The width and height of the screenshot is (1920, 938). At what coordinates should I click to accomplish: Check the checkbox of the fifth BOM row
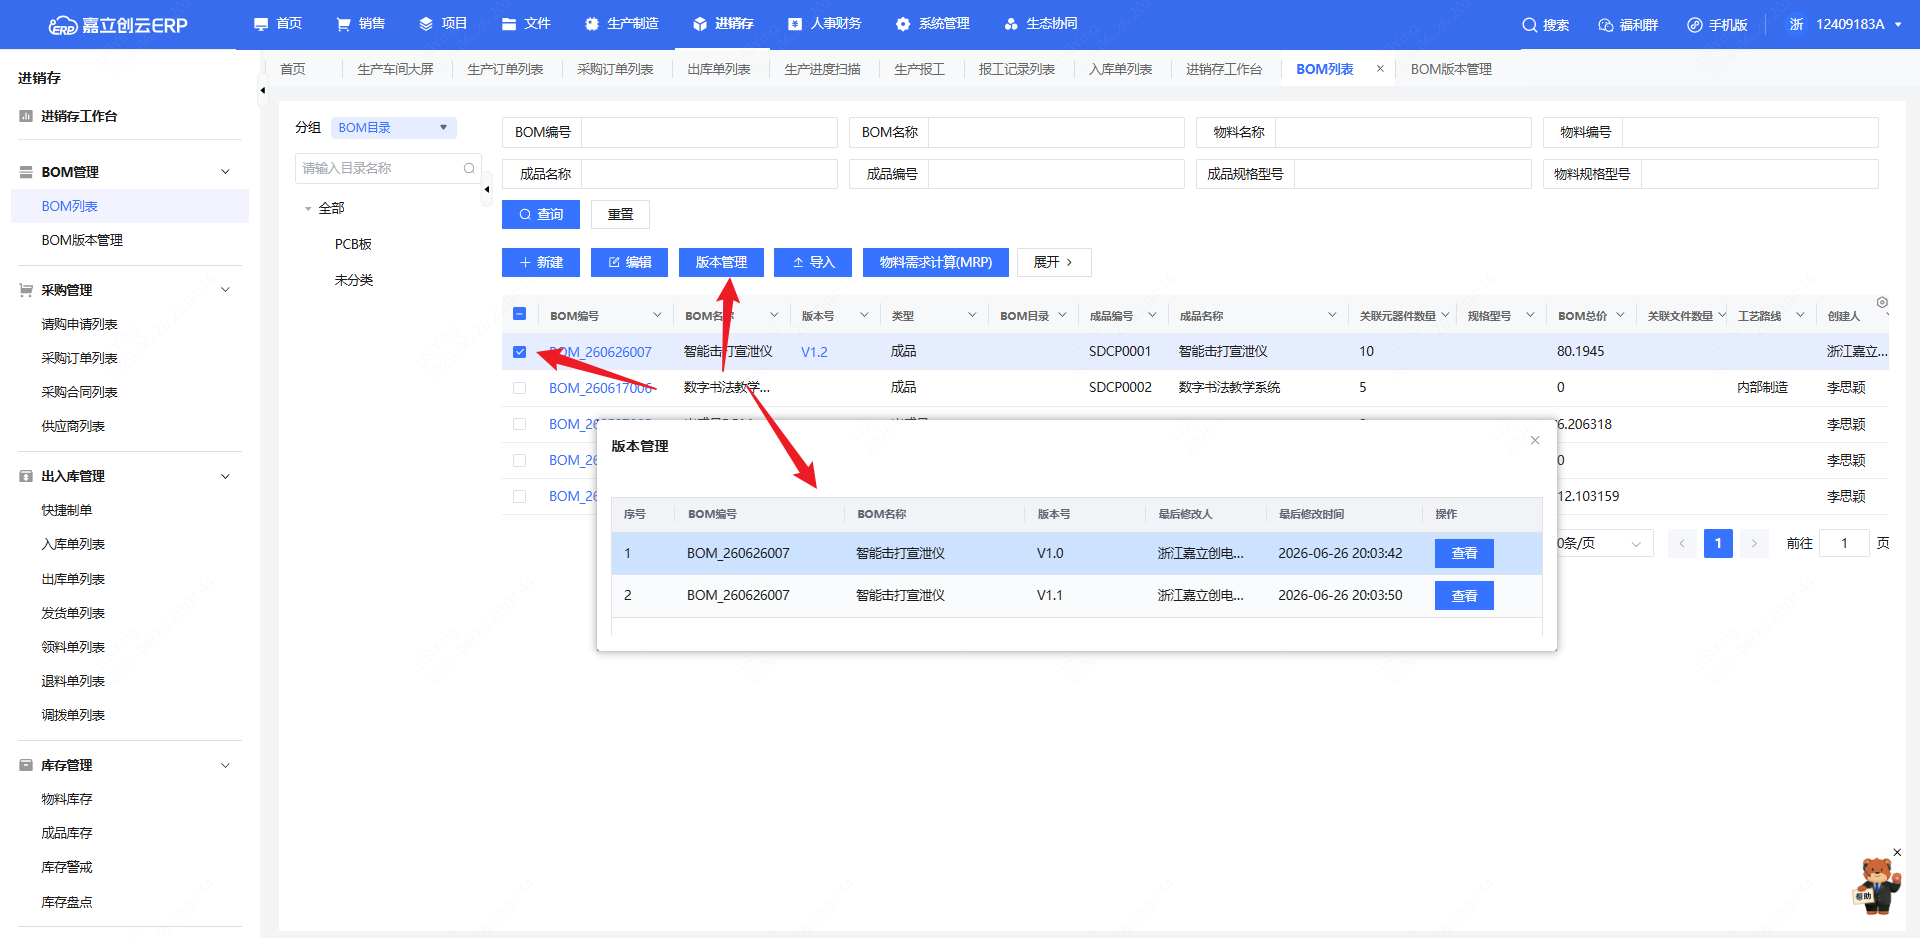click(519, 496)
